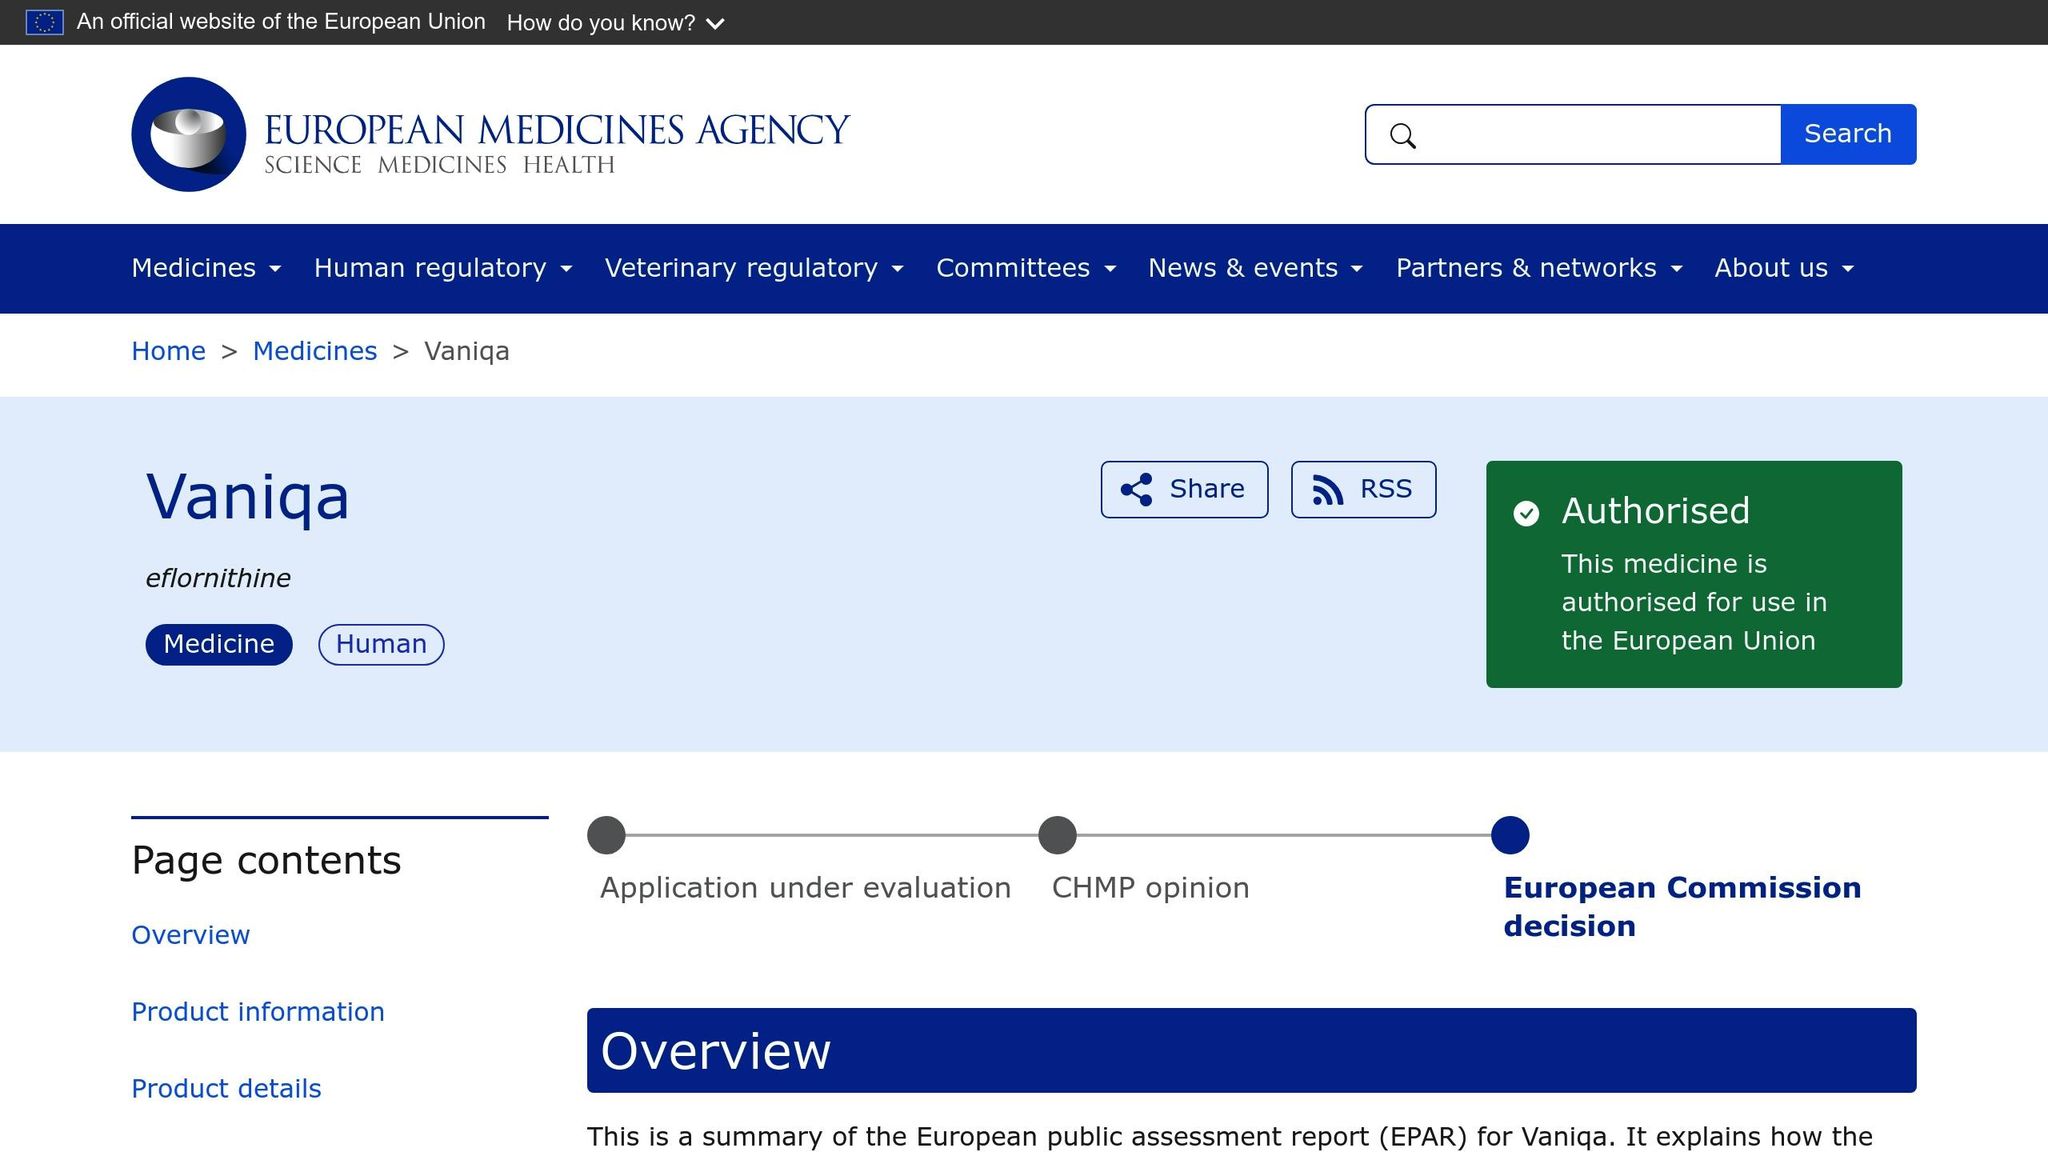The height and width of the screenshot is (1152, 2048).
Task: Open the News & events menu
Action: pyautogui.click(x=1255, y=268)
